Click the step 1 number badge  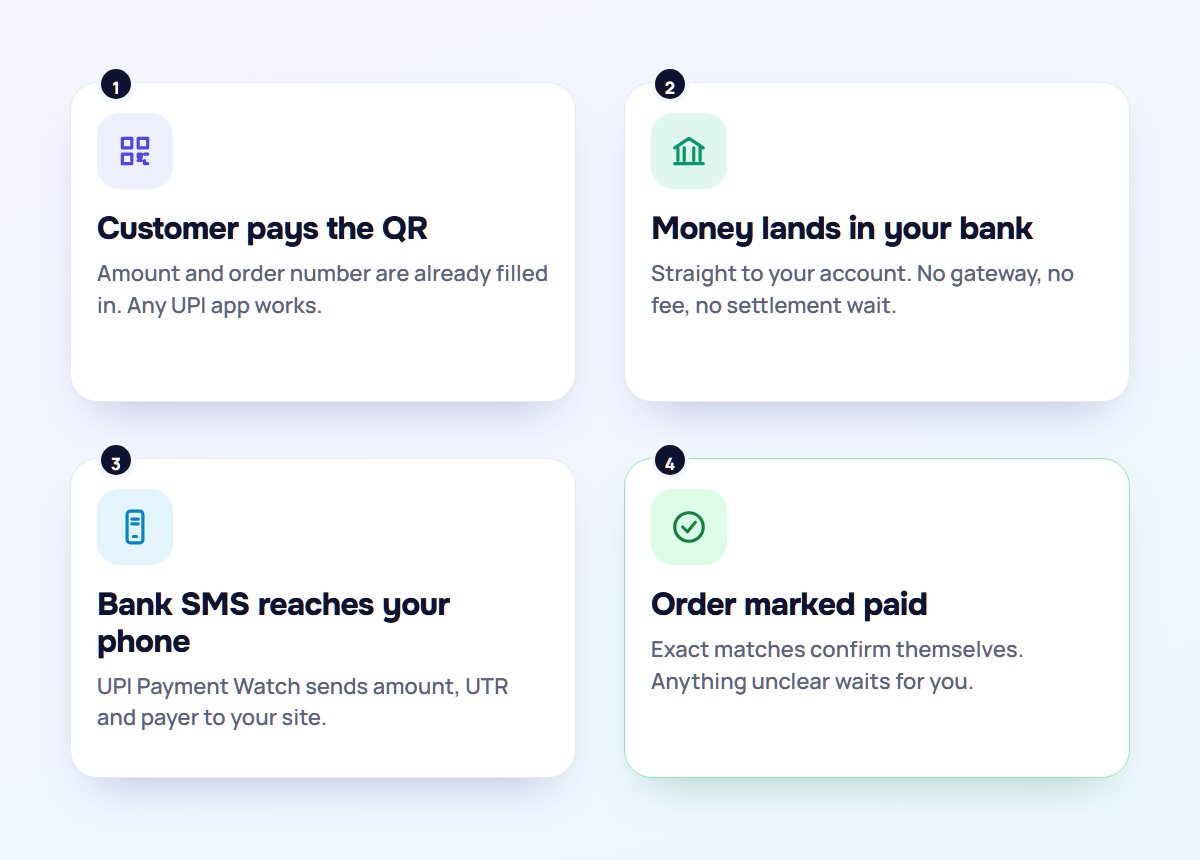(x=116, y=87)
